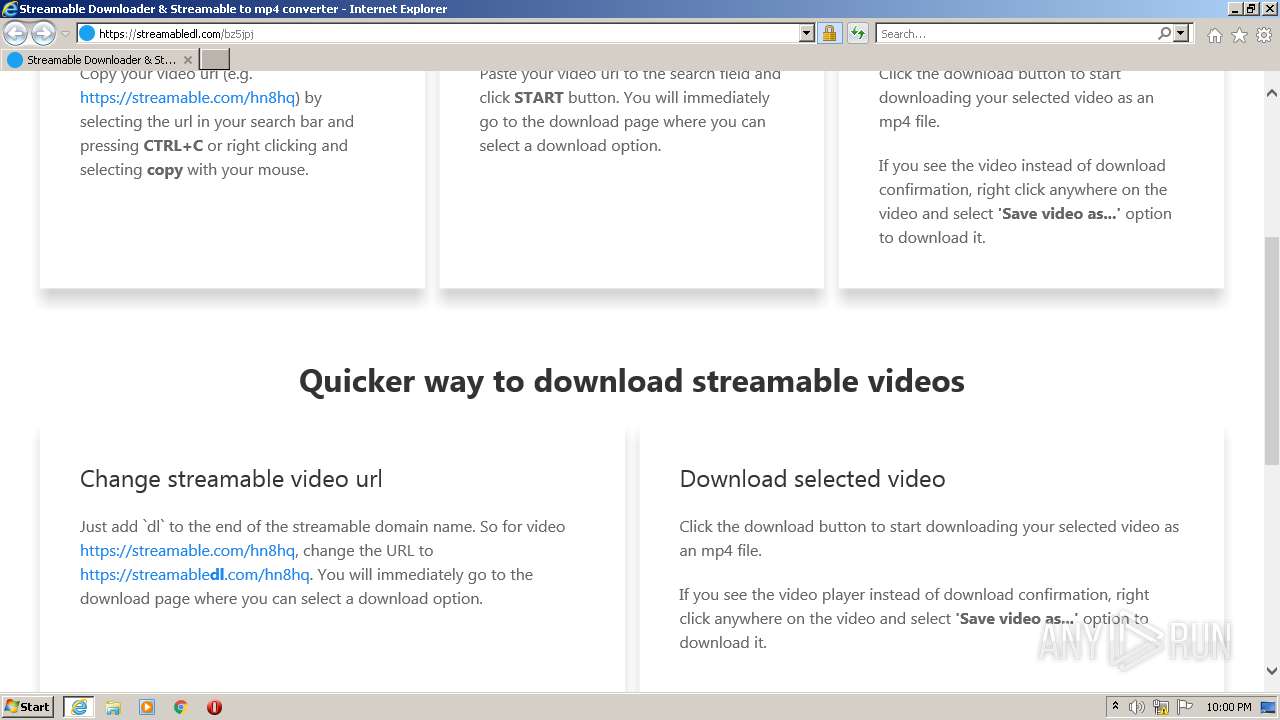This screenshot has width=1280, height=720.
Task: Open the streamabledl.com/hn8hq link
Action: 195,574
